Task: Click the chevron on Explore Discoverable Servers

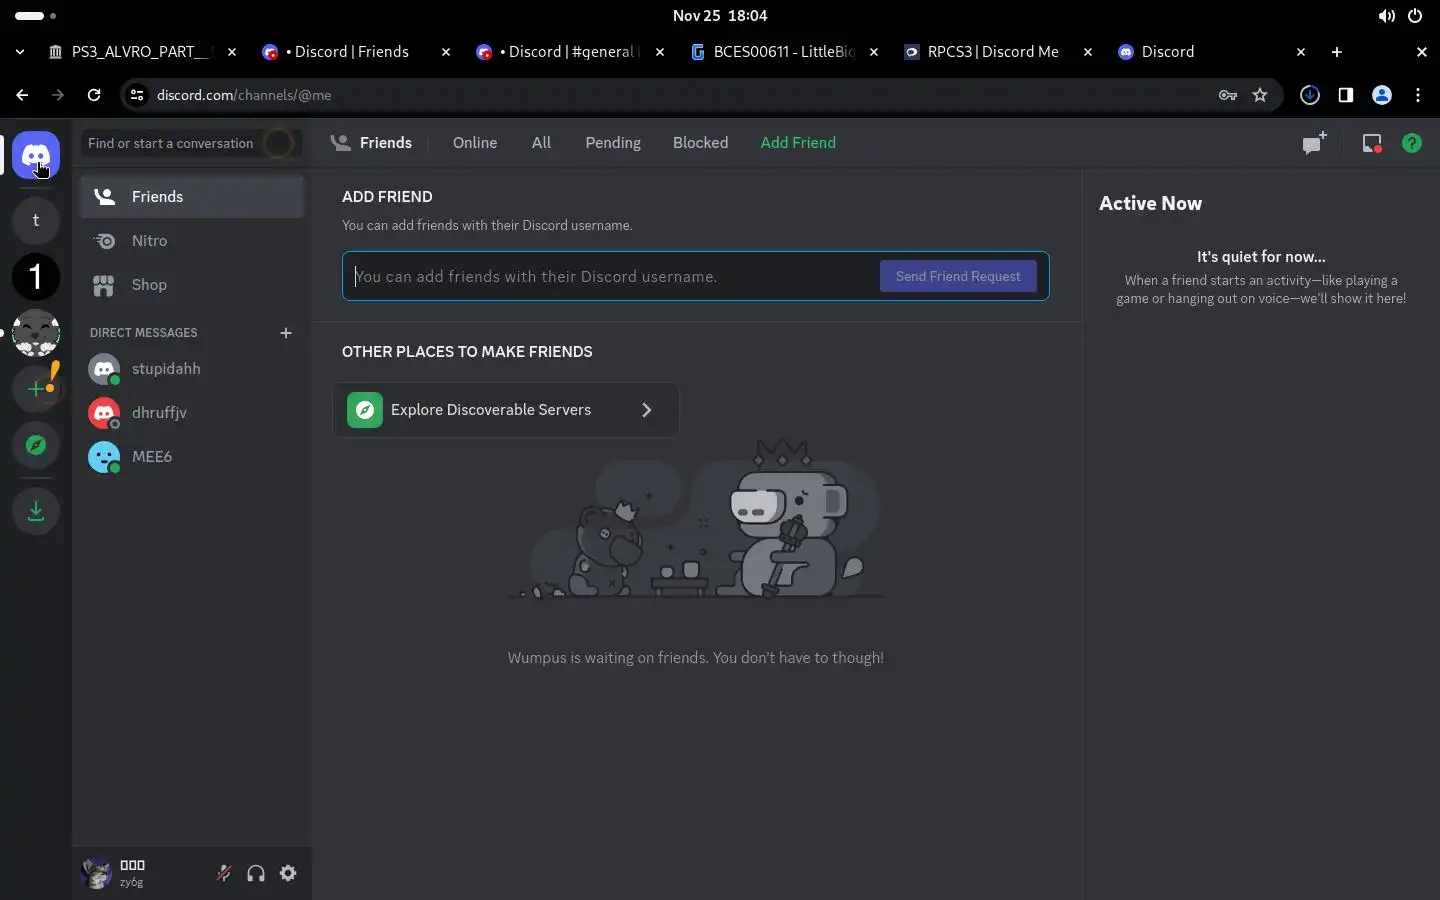Action: [x=647, y=410]
